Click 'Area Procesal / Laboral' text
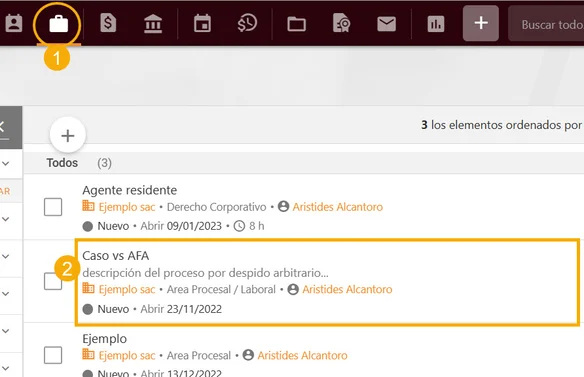The height and width of the screenshot is (377, 584). pyautogui.click(x=221, y=289)
